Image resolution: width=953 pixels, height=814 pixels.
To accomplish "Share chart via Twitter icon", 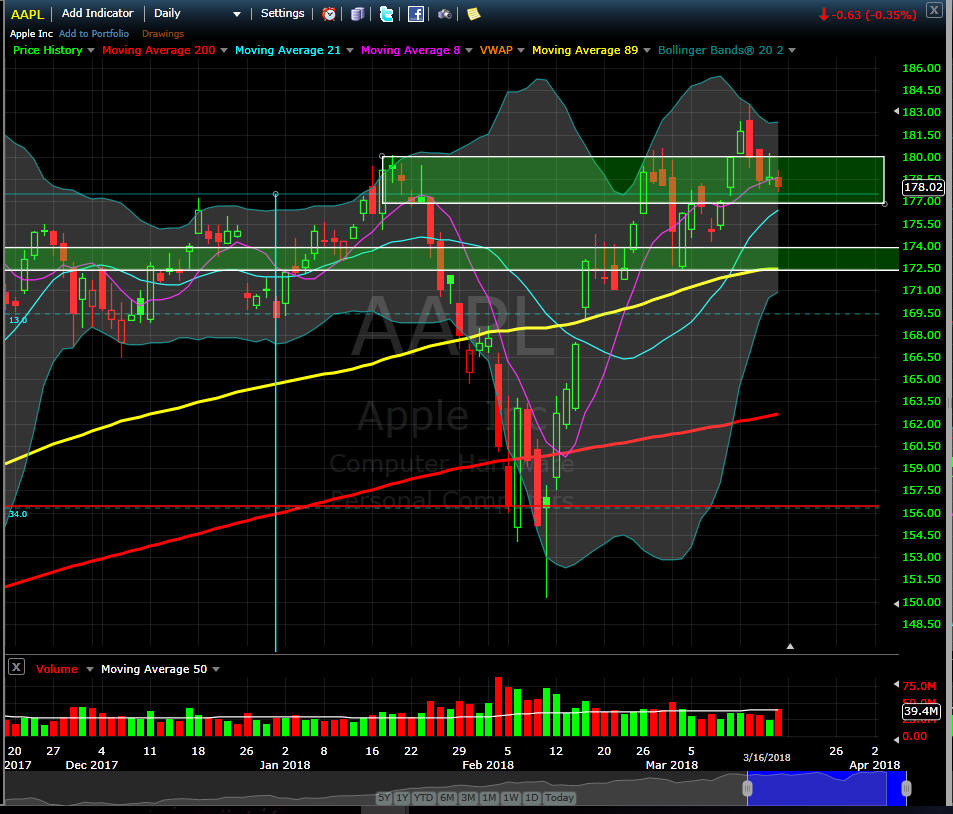I will click(x=386, y=13).
